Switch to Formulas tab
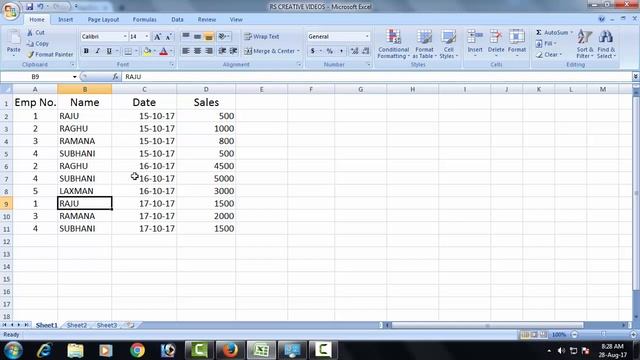 (144, 20)
